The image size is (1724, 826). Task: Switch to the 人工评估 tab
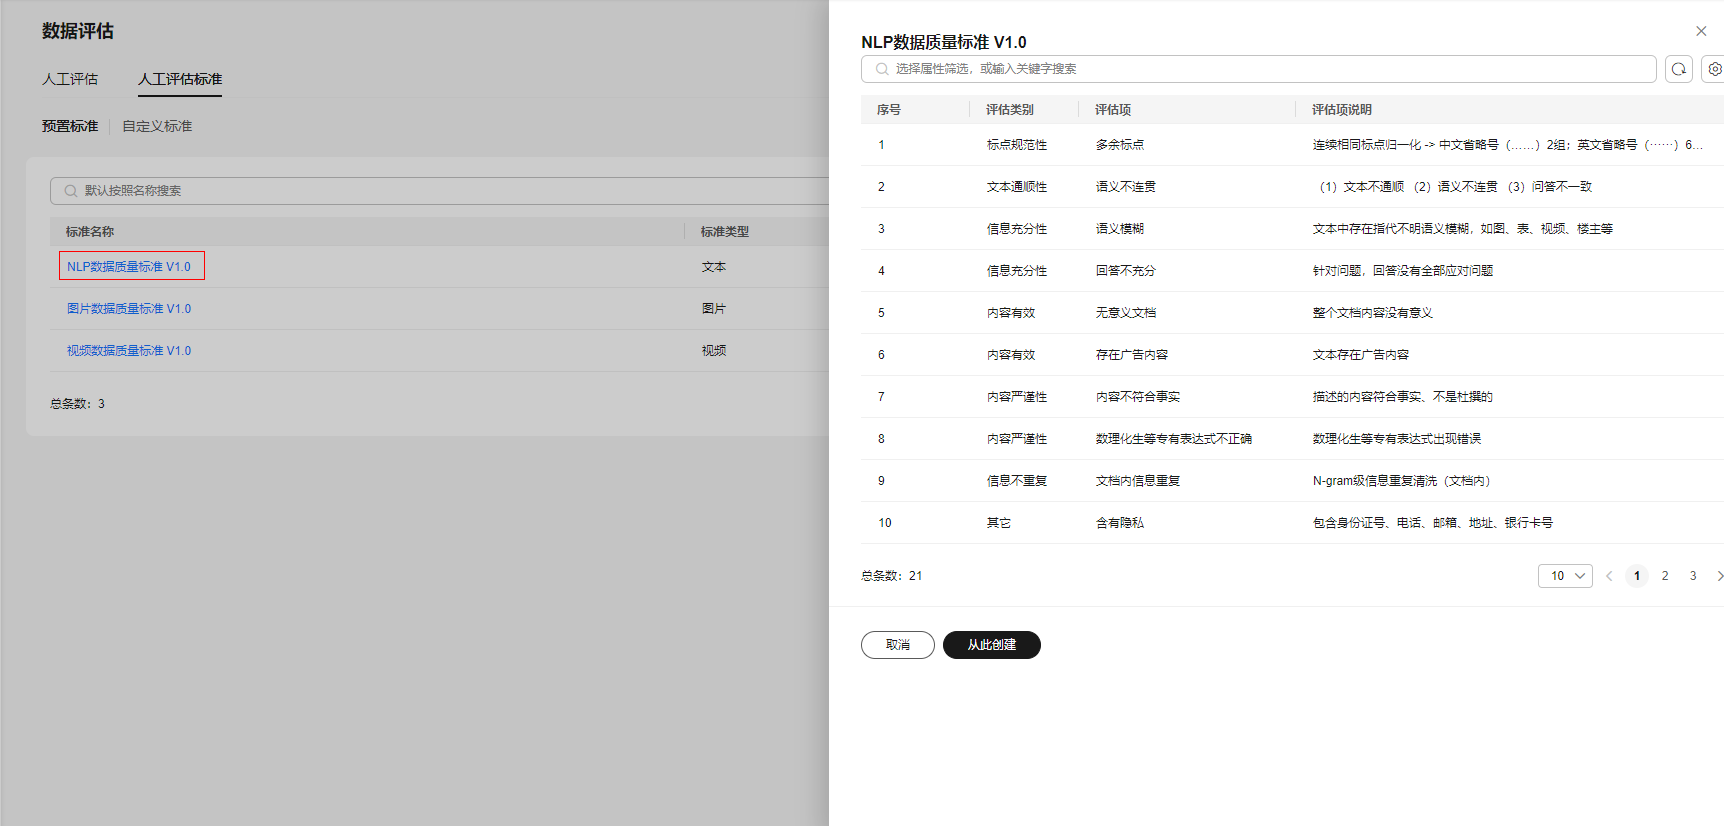pyautogui.click(x=70, y=79)
